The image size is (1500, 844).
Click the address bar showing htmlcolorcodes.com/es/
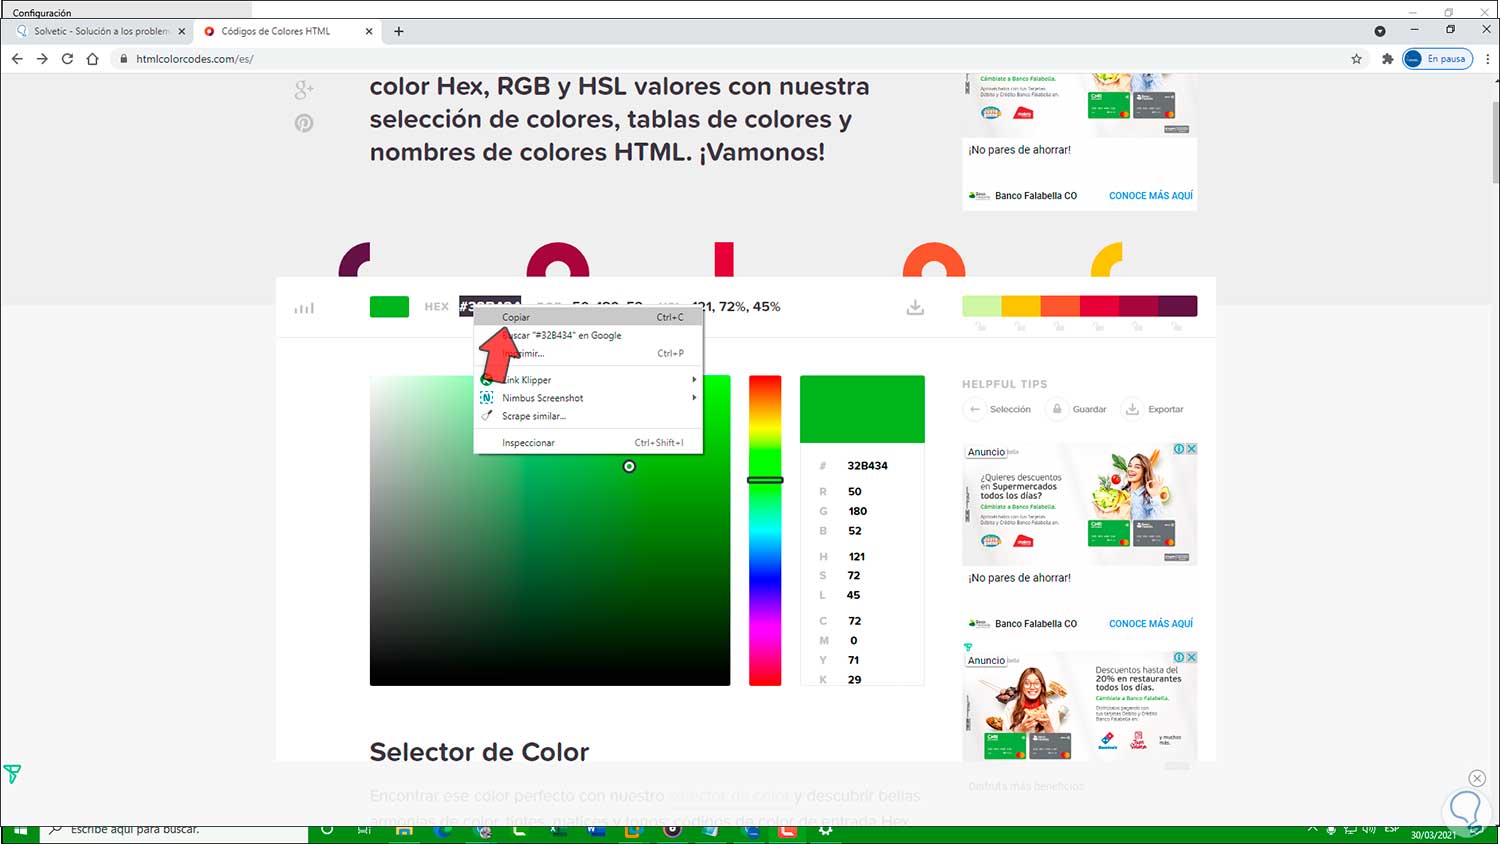pos(730,59)
